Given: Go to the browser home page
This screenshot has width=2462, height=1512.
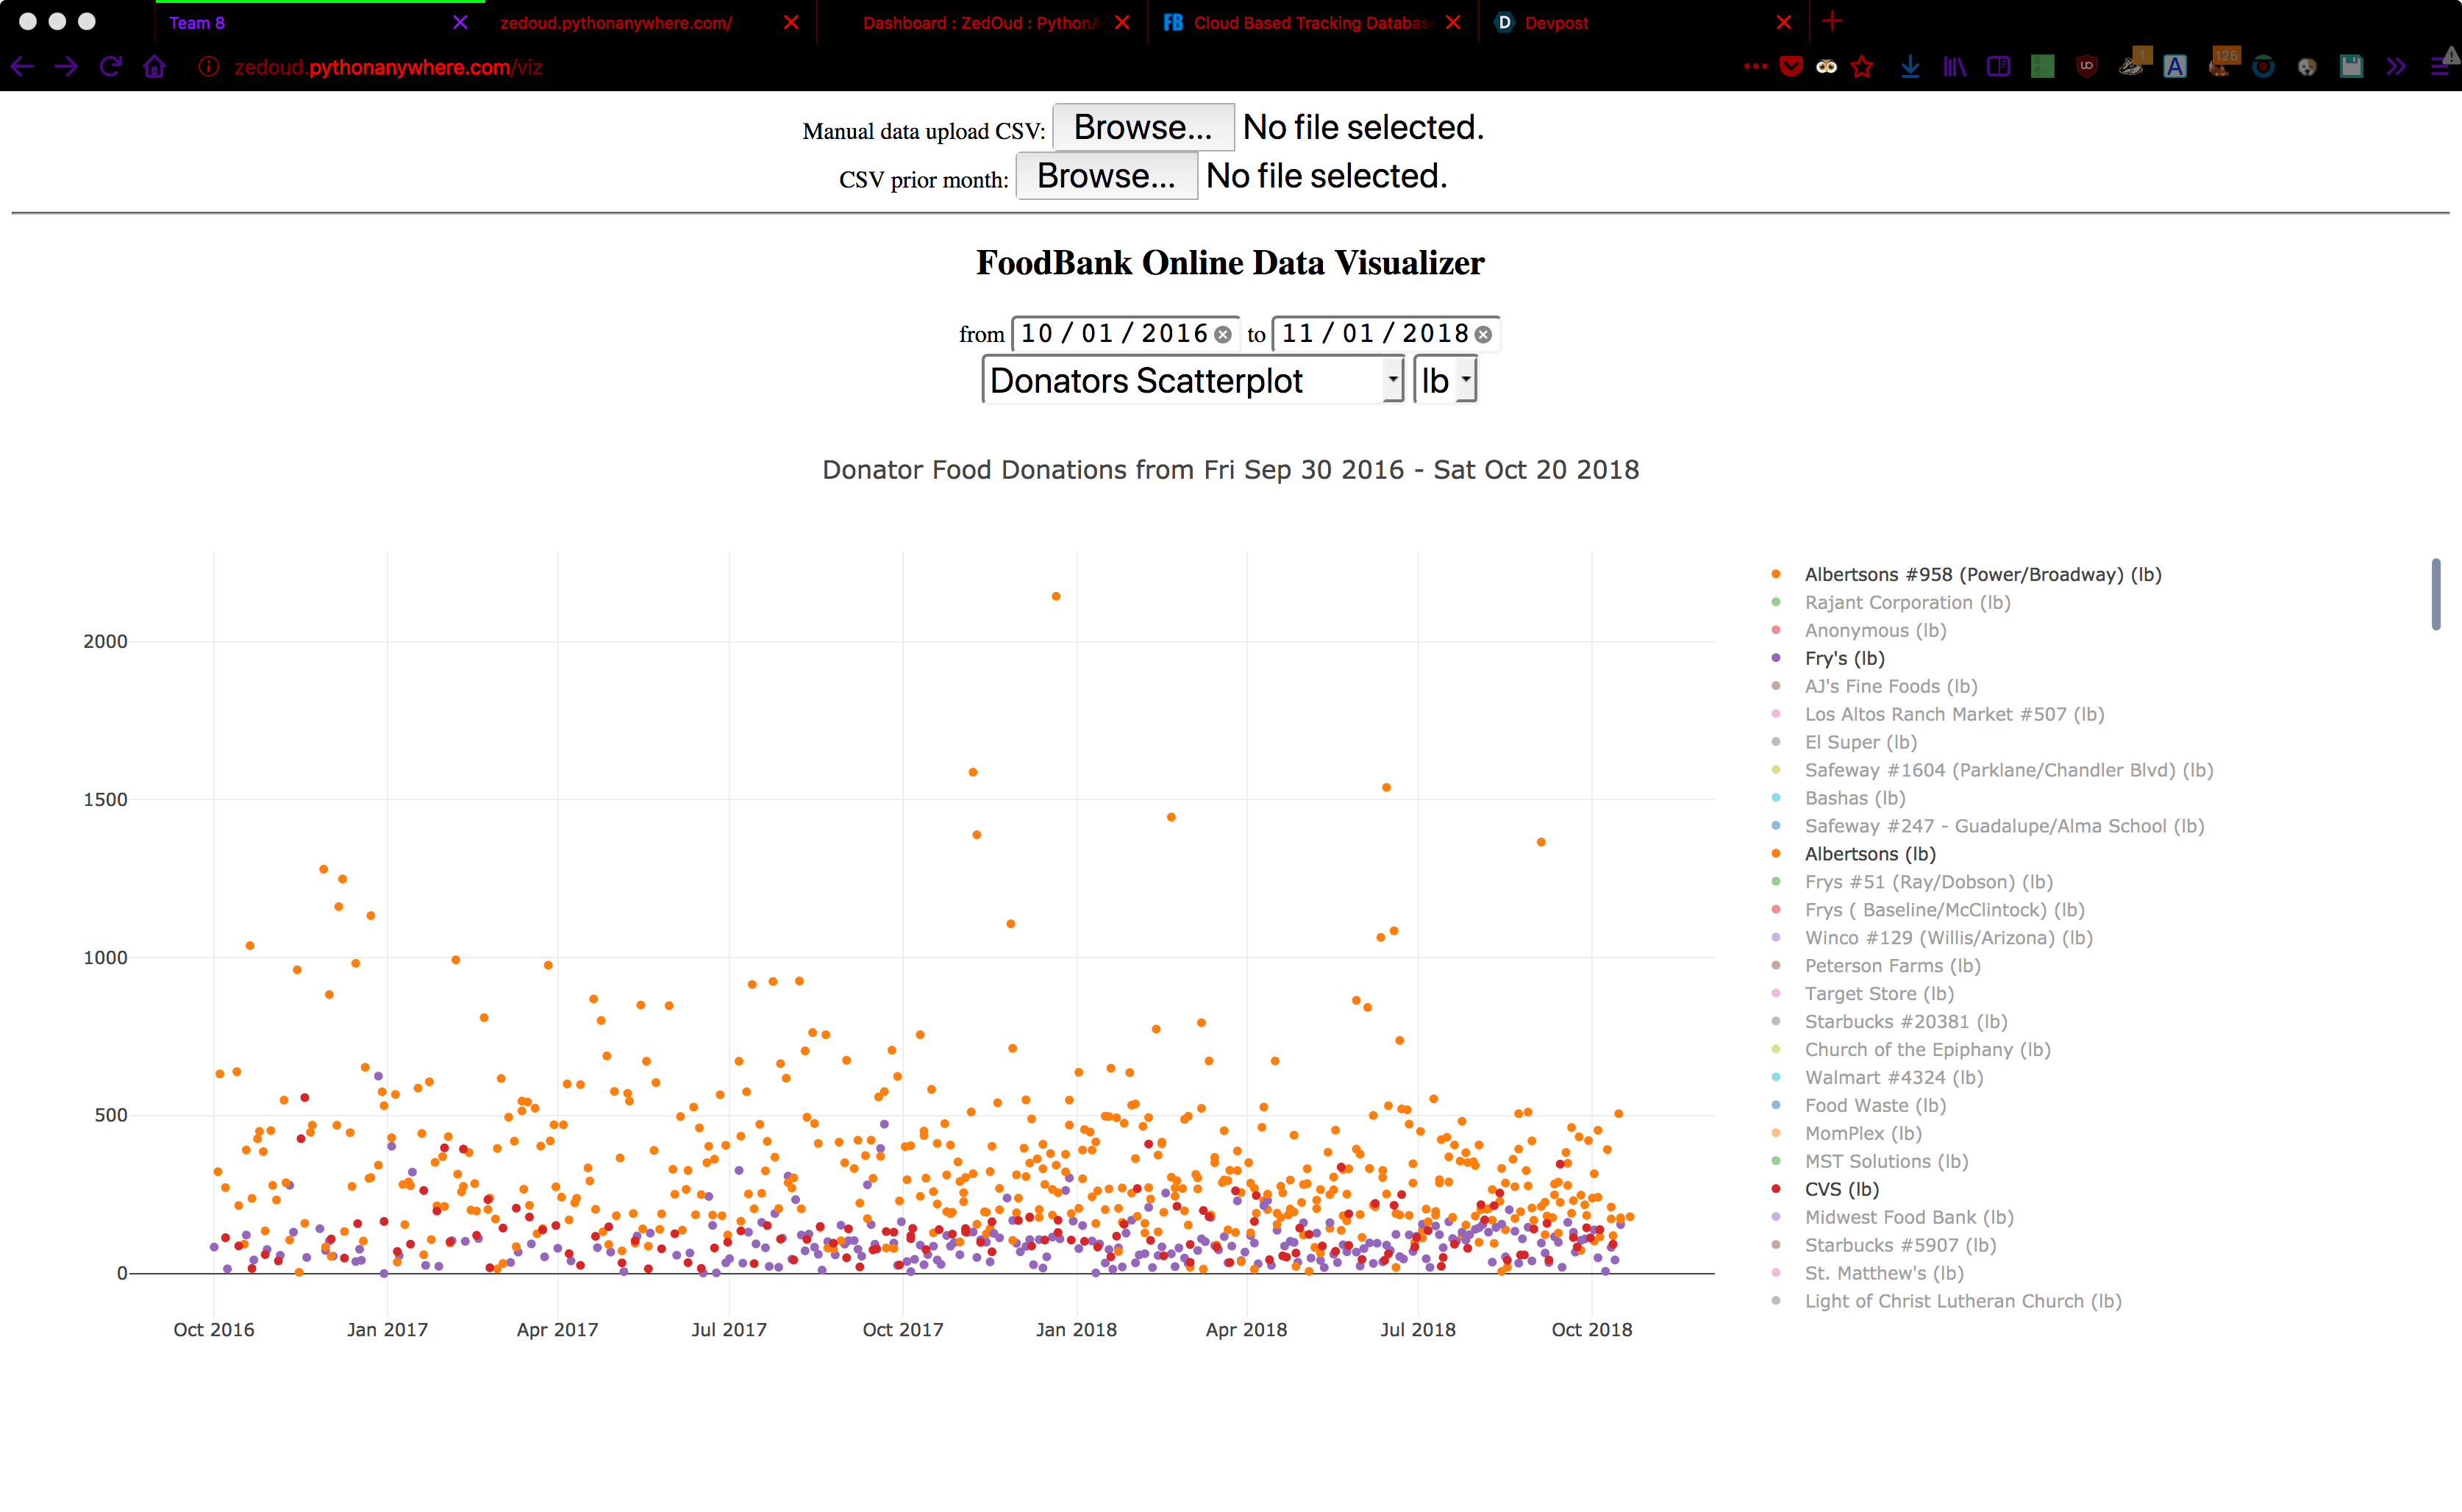Looking at the screenshot, I should click(154, 67).
